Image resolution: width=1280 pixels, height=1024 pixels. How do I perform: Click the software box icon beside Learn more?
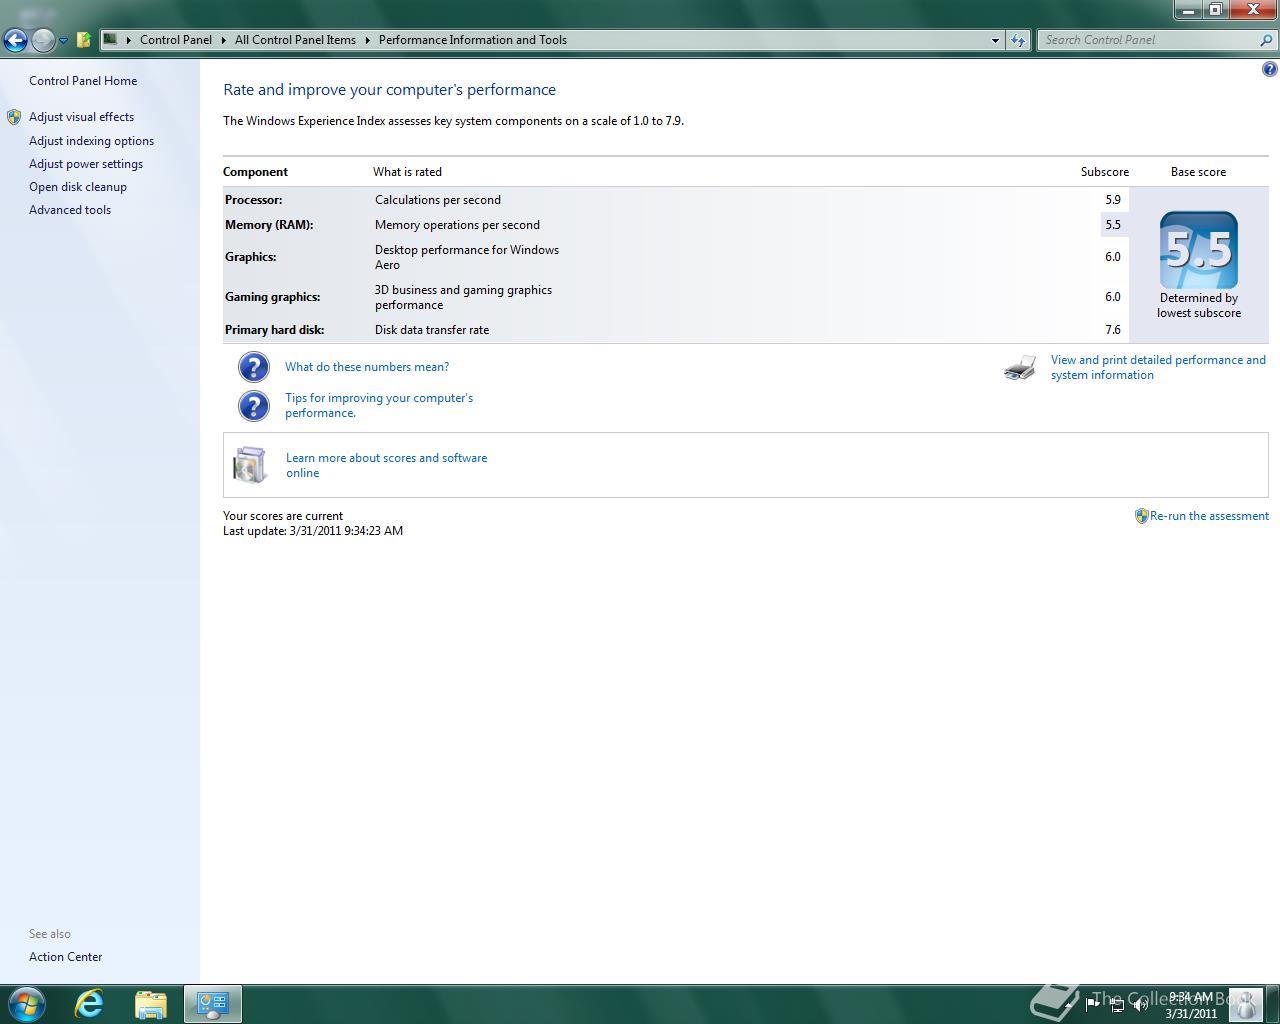click(x=250, y=465)
